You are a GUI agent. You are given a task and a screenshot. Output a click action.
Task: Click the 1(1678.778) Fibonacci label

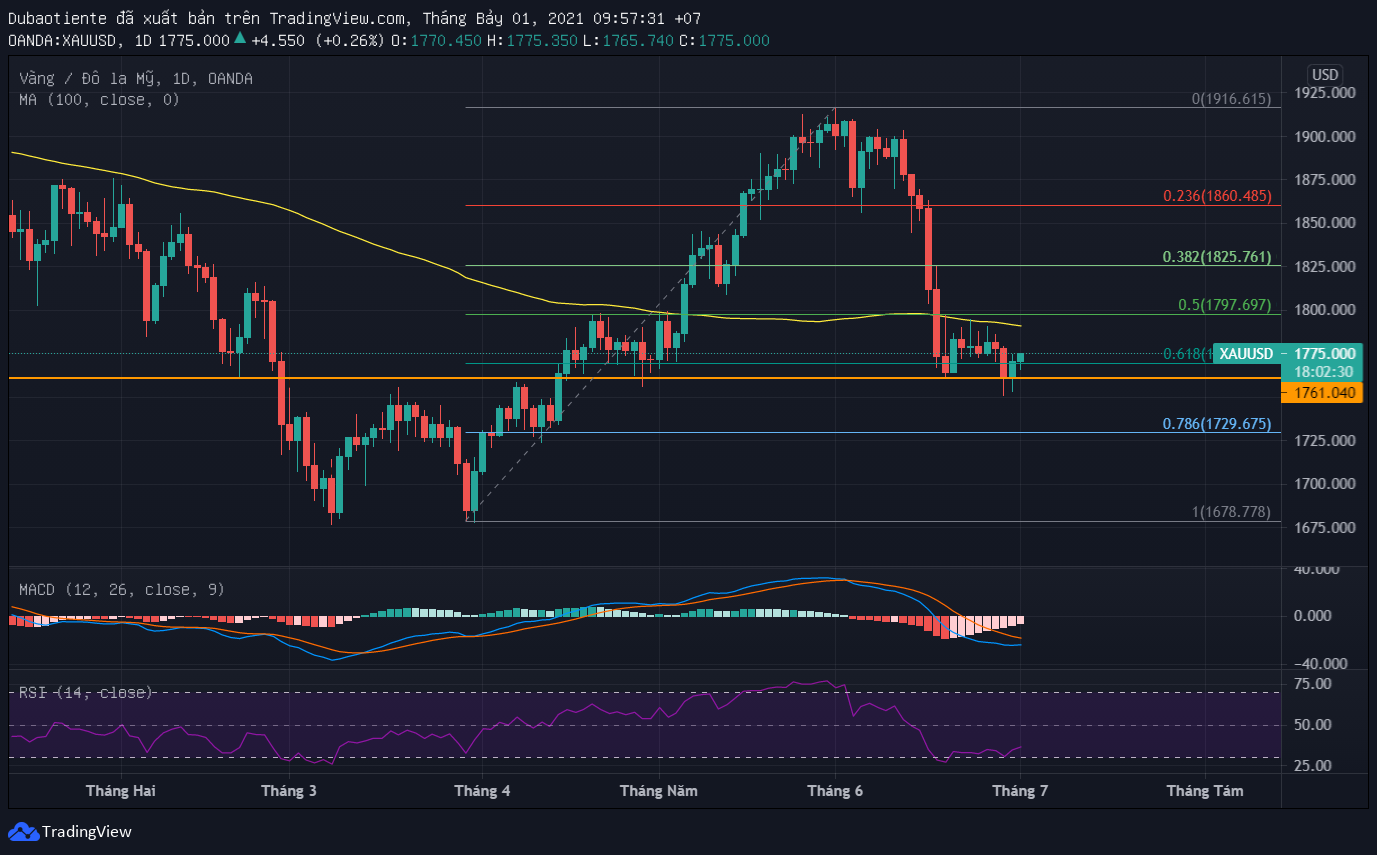(1230, 512)
